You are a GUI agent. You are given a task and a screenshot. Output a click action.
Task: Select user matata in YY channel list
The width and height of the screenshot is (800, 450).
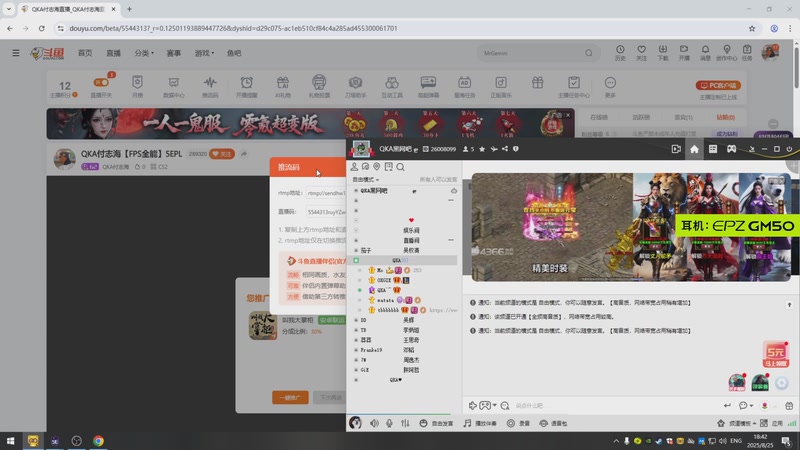[385, 300]
